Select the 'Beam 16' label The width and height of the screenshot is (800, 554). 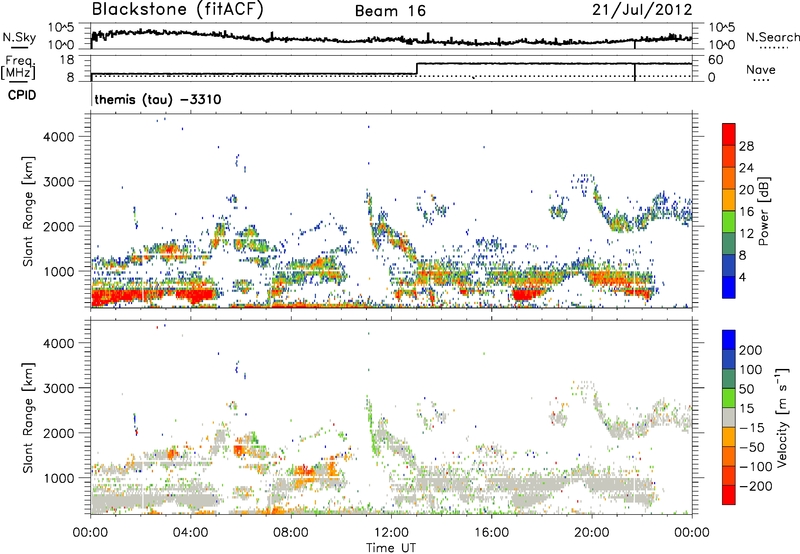(390, 11)
